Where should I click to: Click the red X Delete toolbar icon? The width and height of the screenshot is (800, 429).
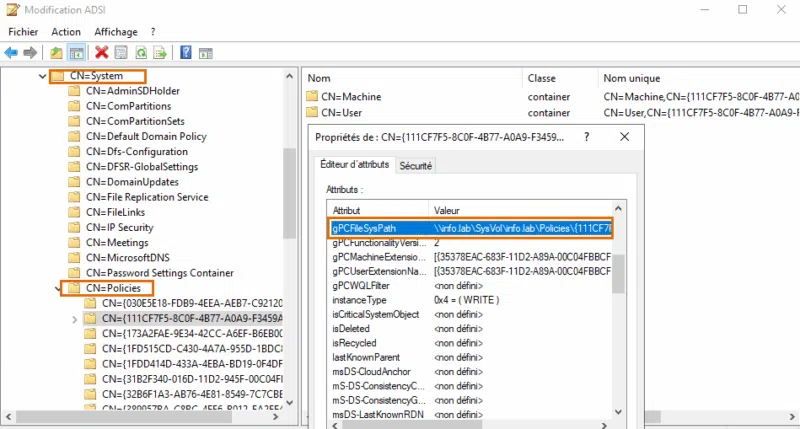point(102,52)
